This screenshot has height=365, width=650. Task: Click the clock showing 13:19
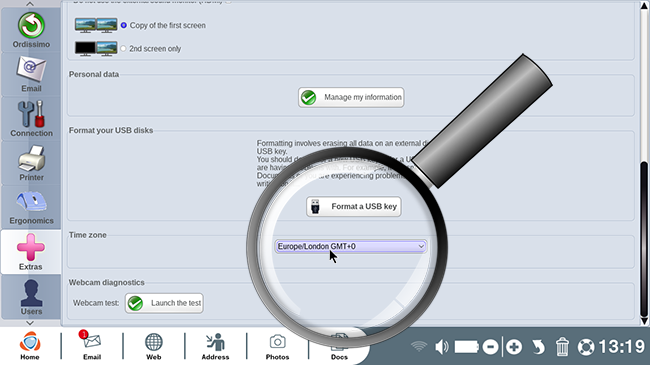[621, 347]
